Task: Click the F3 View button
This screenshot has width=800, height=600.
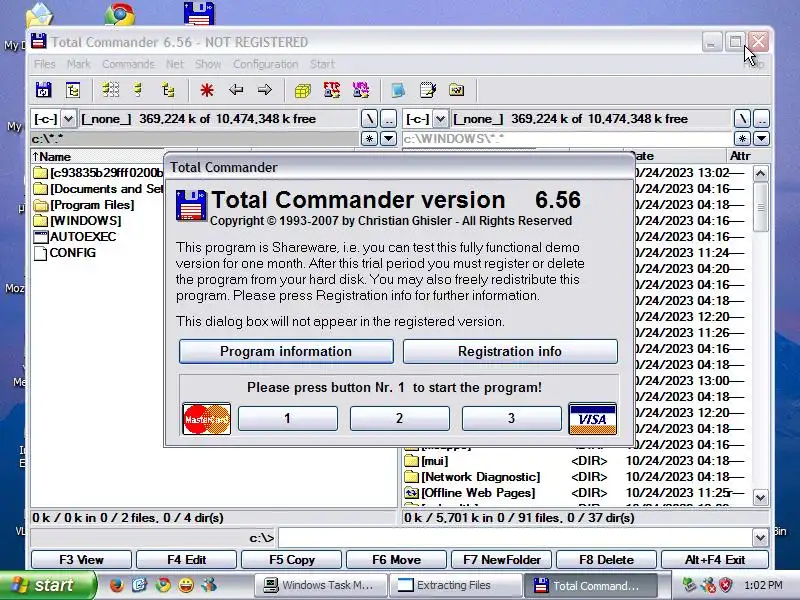Action: click(82, 560)
